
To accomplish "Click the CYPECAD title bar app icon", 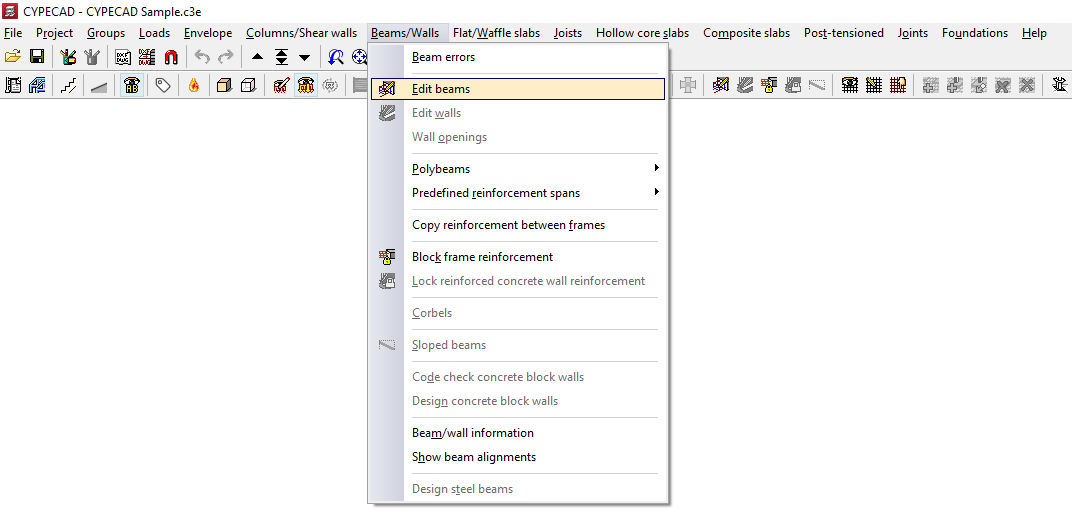I will (x=10, y=11).
